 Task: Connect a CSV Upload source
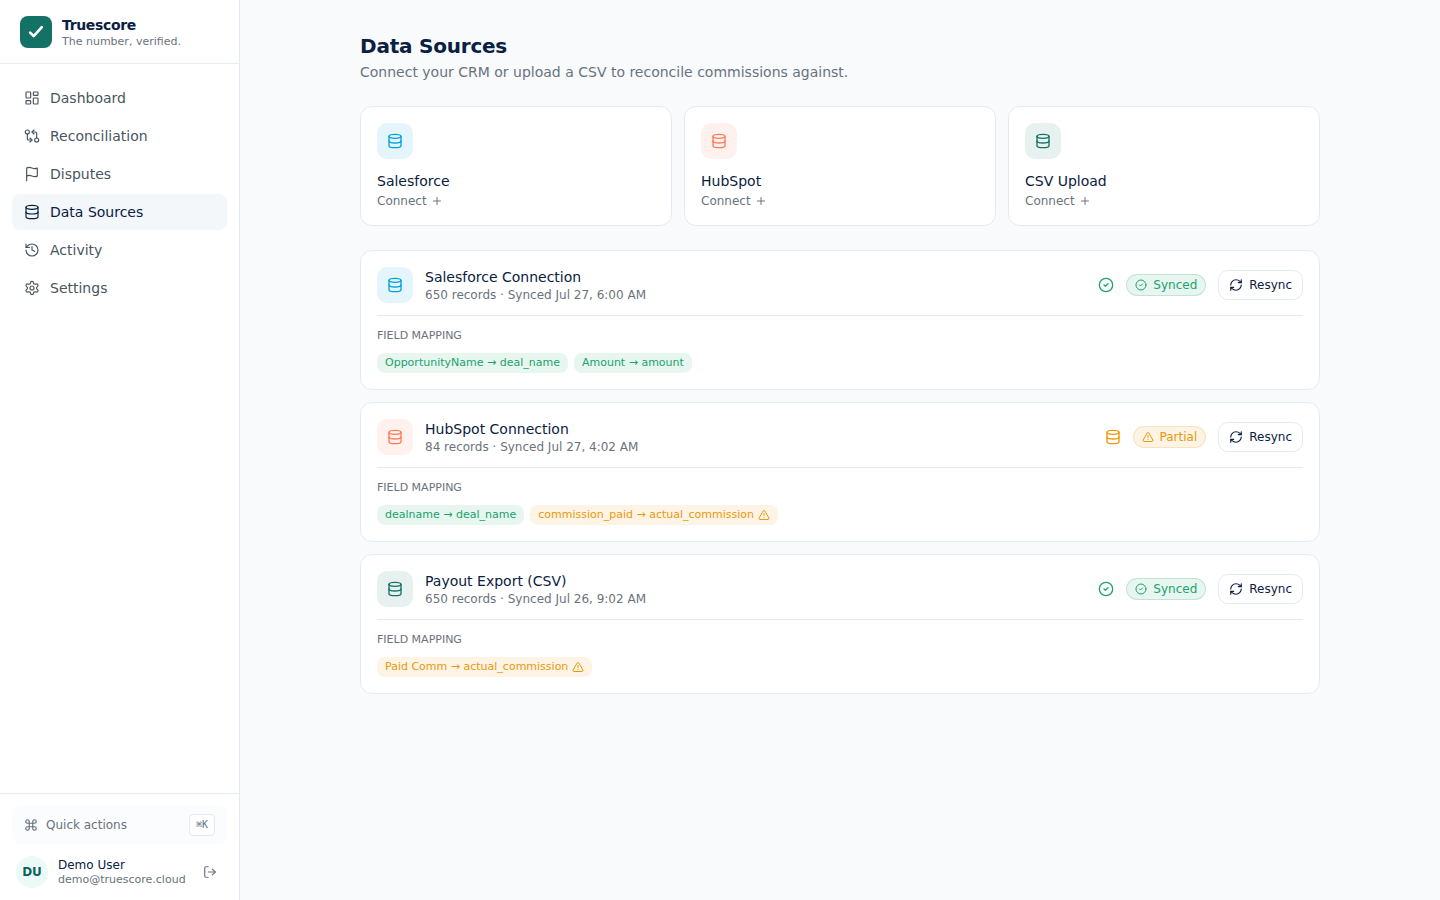click(1057, 201)
